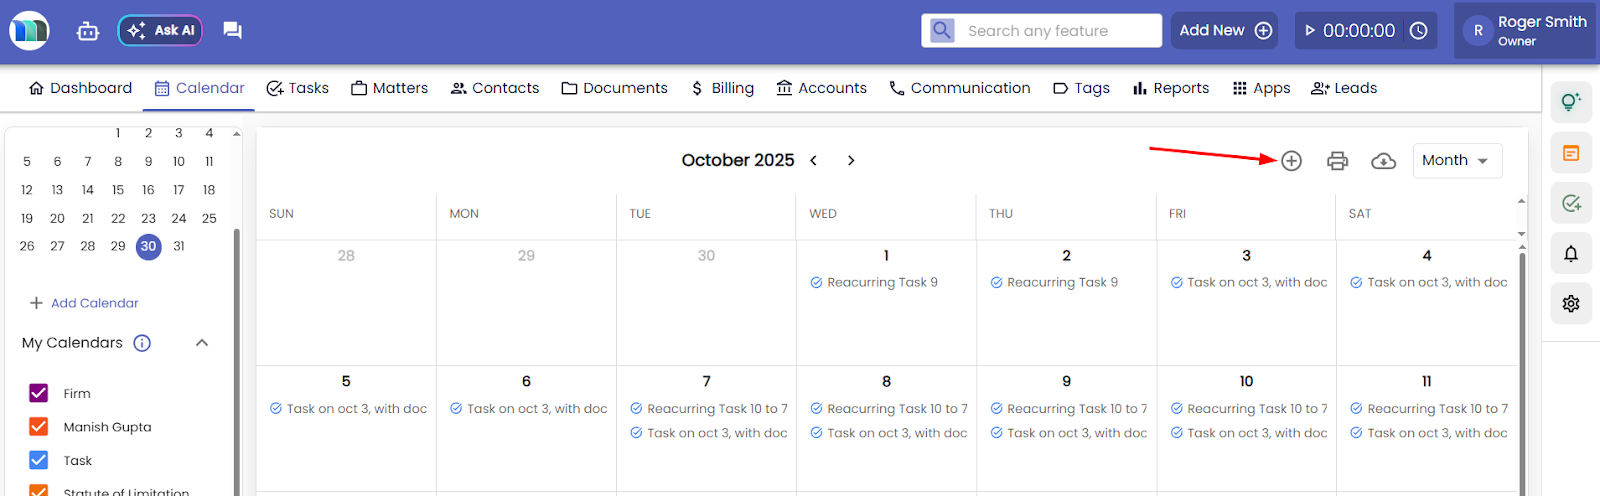Image resolution: width=1600 pixels, height=496 pixels.
Task: Click the cloud download icon
Action: click(x=1383, y=161)
